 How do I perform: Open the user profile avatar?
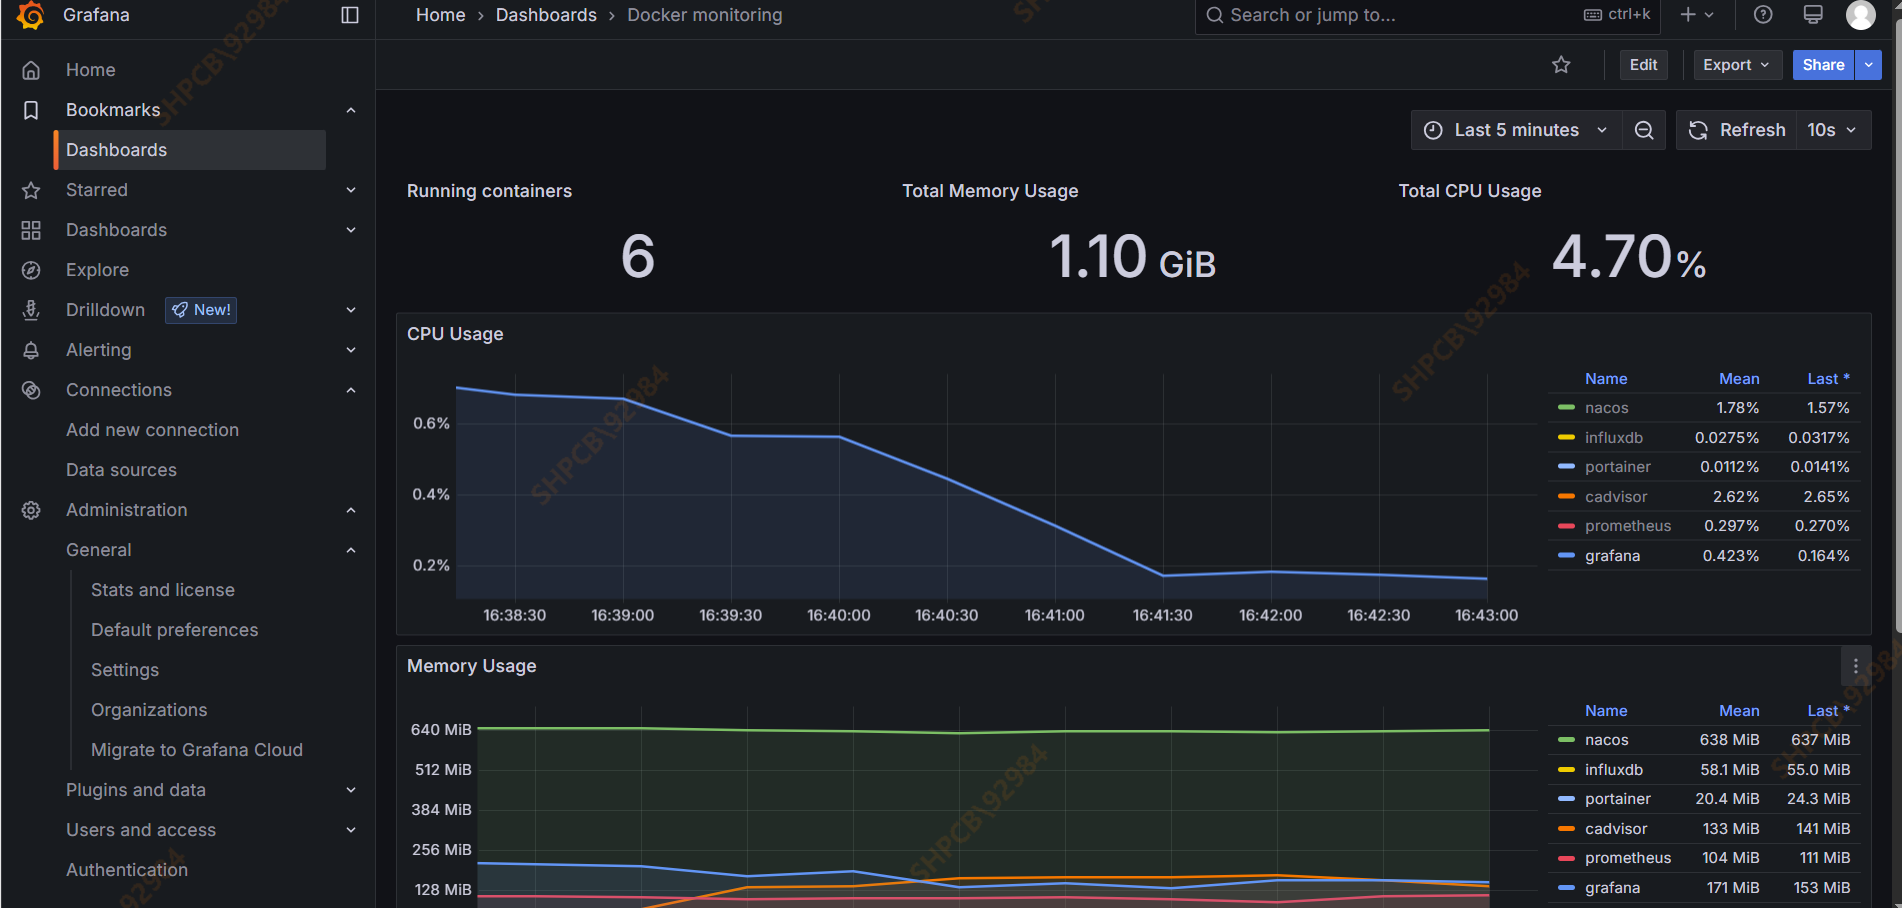click(1861, 15)
